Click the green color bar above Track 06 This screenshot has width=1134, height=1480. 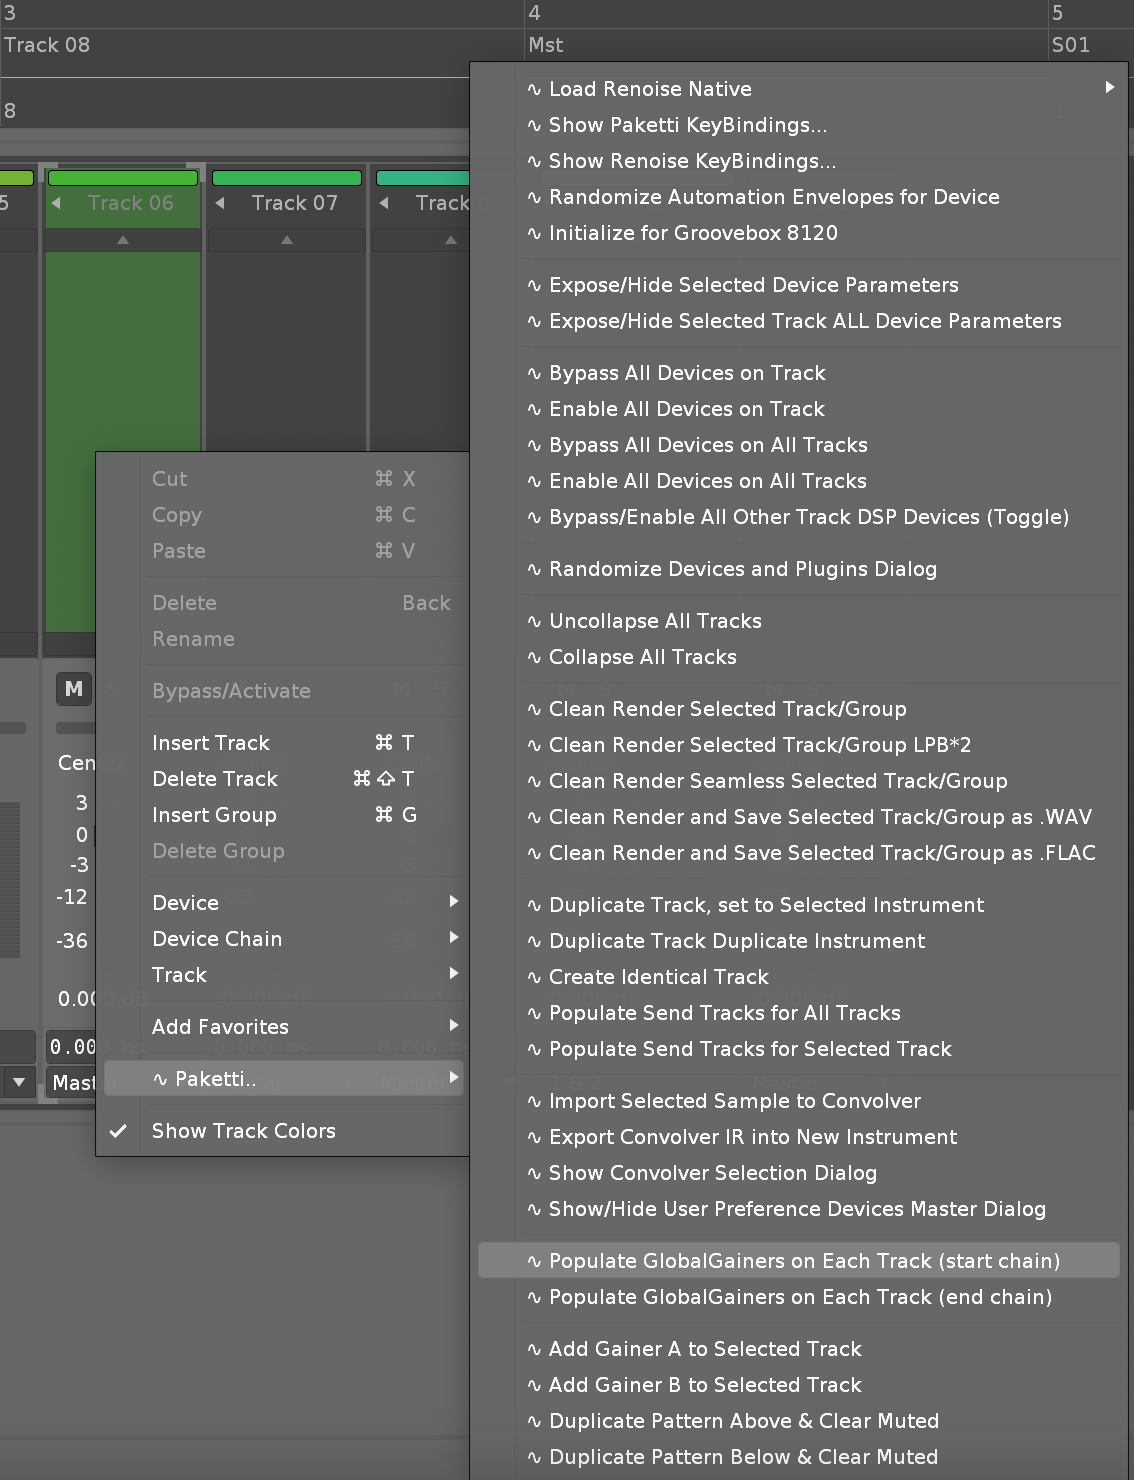coord(123,178)
